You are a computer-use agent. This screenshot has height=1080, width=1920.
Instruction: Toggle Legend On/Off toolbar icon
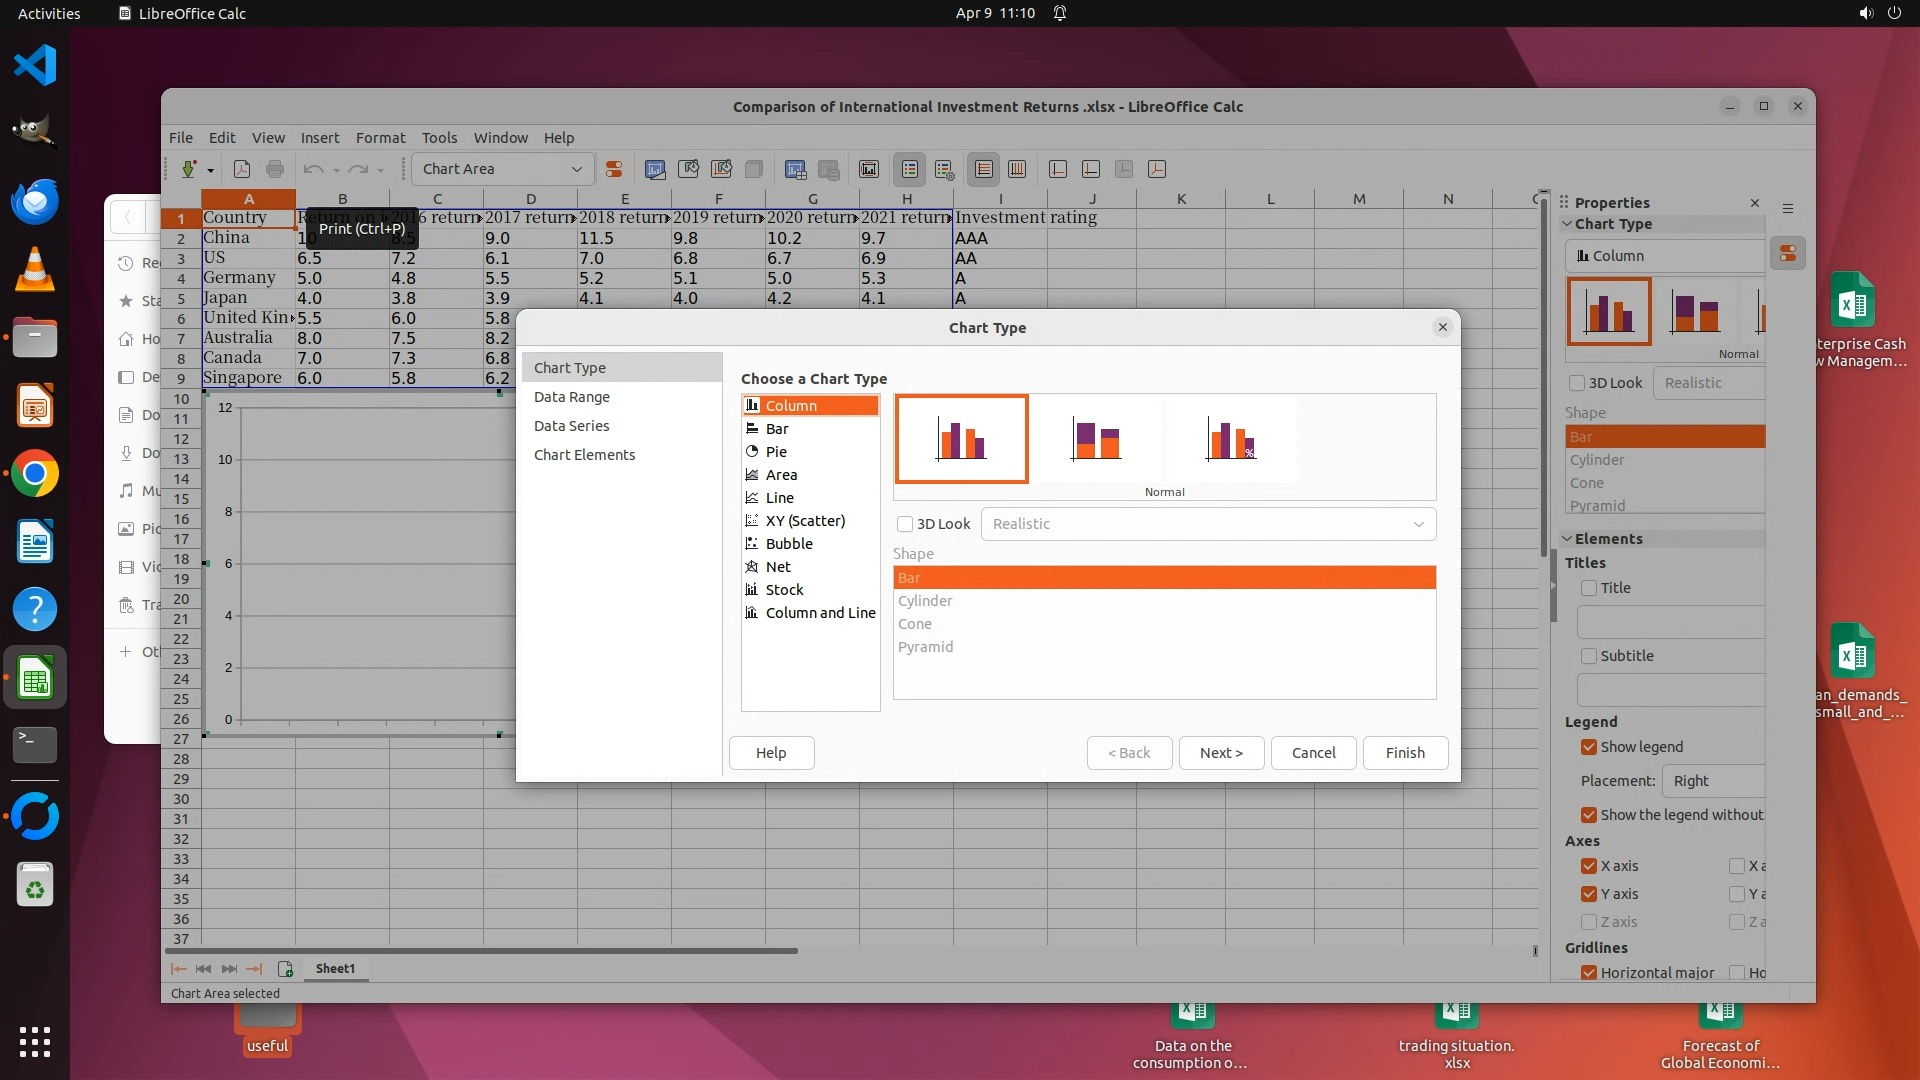click(909, 169)
